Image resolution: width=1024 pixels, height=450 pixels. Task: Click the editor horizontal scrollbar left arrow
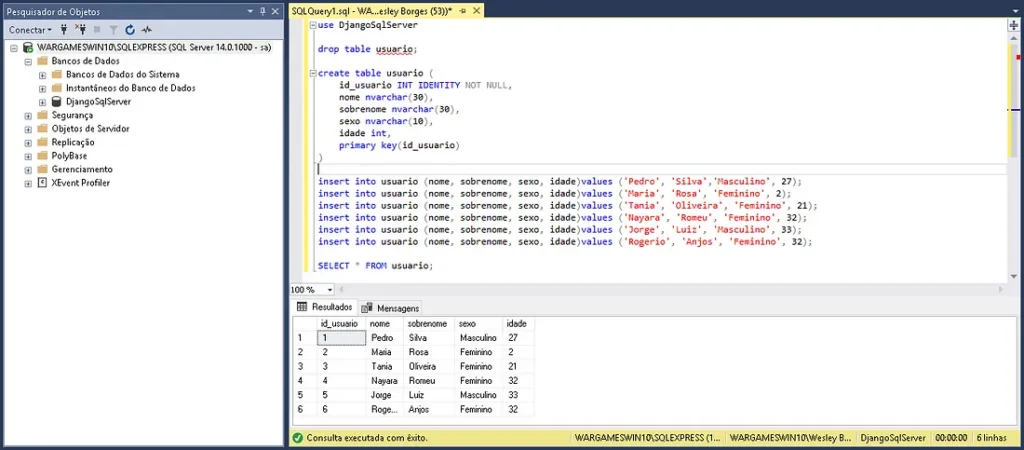(x=342, y=289)
